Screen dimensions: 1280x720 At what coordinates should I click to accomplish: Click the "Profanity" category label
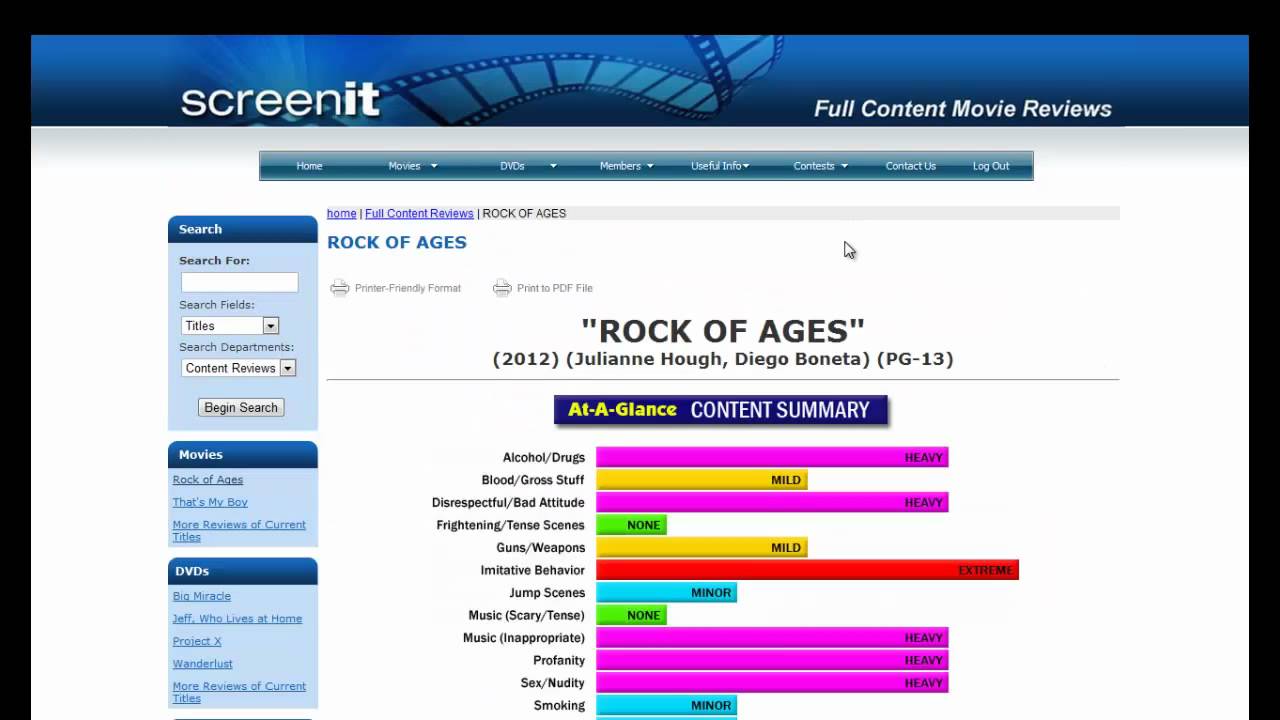coord(559,660)
